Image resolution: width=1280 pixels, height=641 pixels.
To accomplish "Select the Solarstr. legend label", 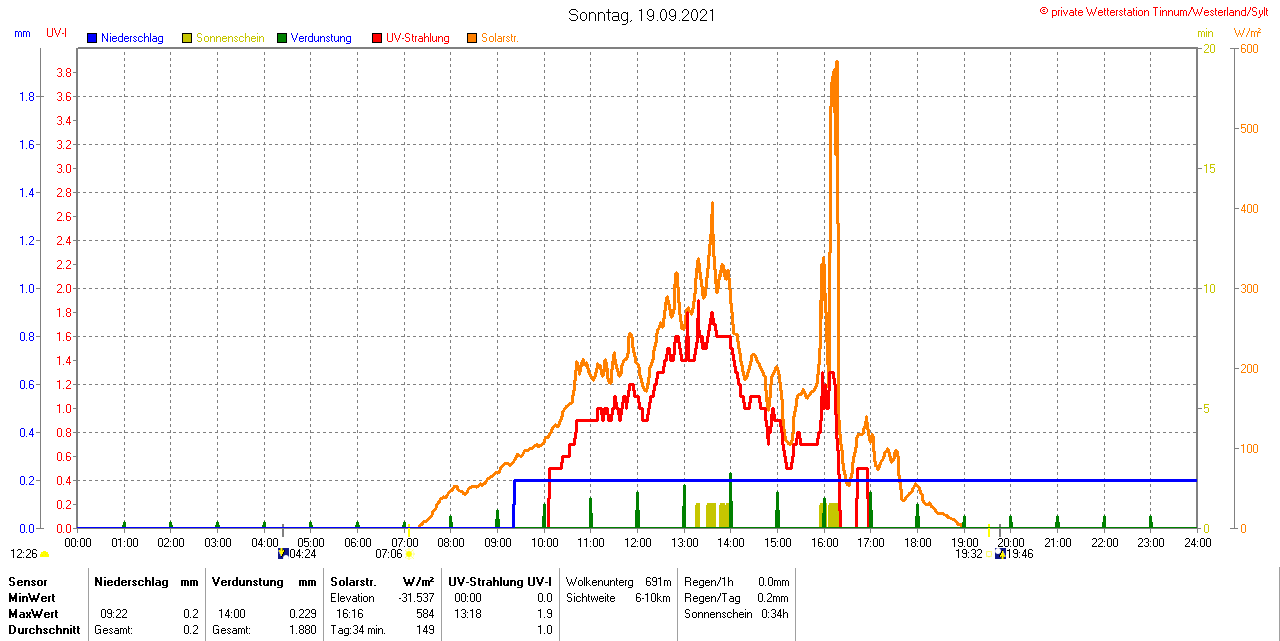I will point(500,38).
